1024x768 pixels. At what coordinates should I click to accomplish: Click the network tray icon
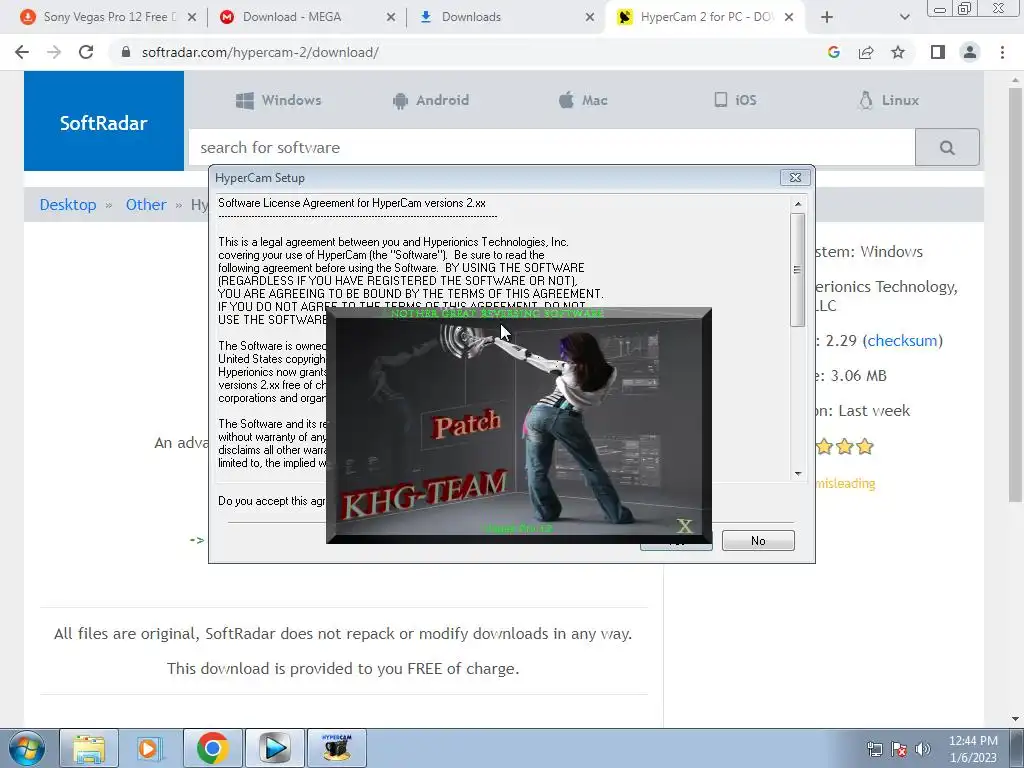pos(874,749)
